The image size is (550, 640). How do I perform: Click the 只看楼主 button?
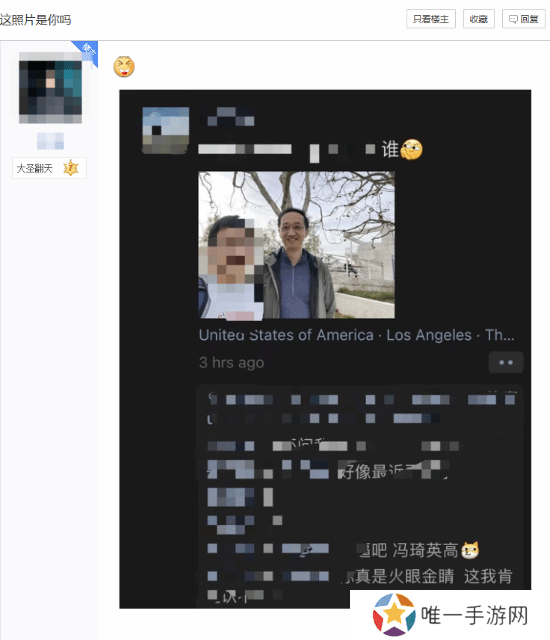click(x=431, y=19)
